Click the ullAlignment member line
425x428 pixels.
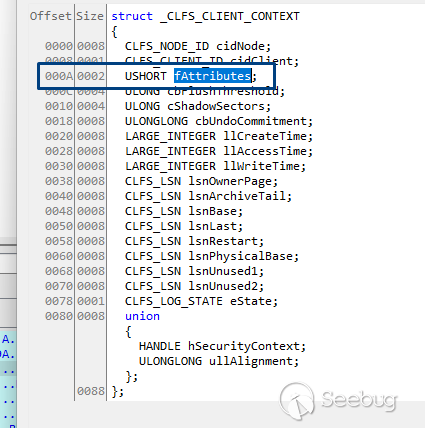coord(219,361)
